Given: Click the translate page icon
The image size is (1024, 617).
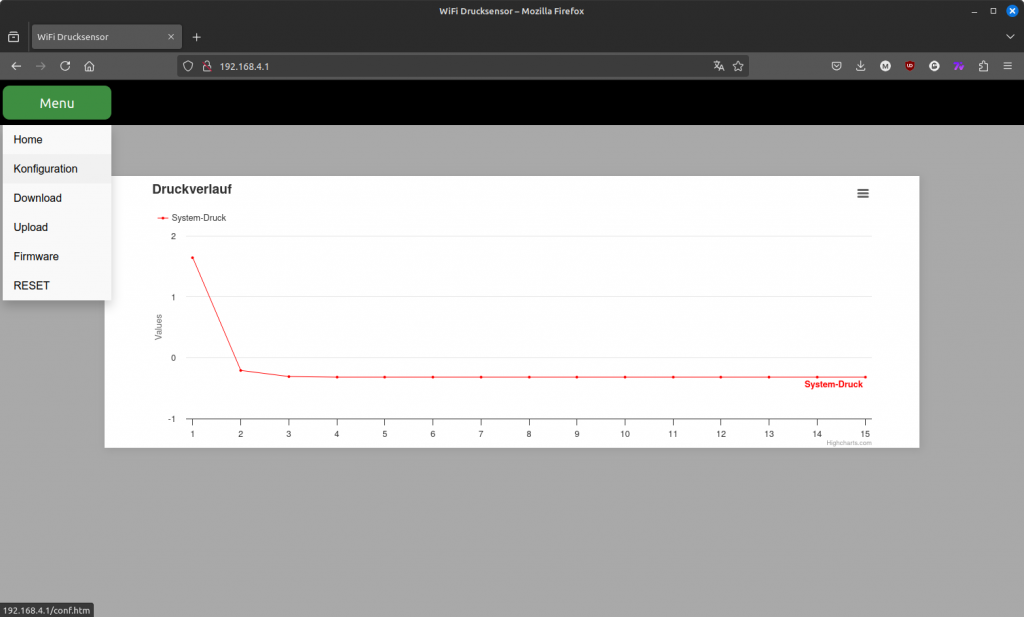Looking at the screenshot, I should (718, 66).
